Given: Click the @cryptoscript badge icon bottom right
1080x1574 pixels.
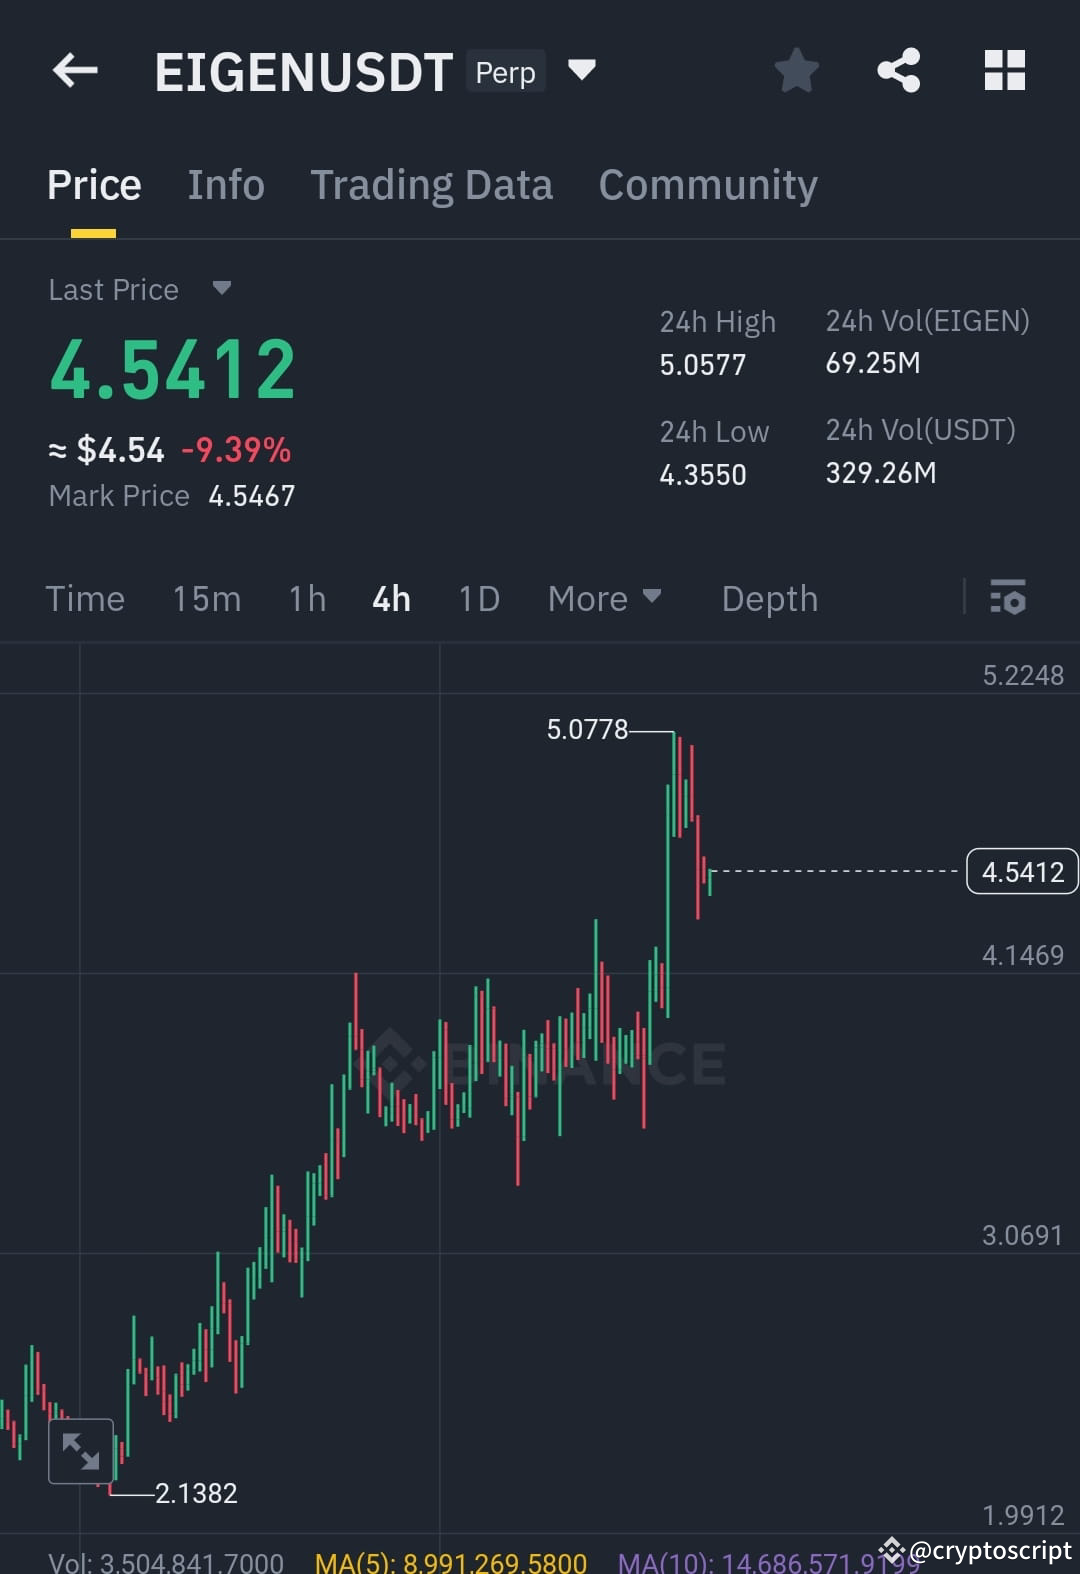Looking at the screenshot, I should [891, 1549].
